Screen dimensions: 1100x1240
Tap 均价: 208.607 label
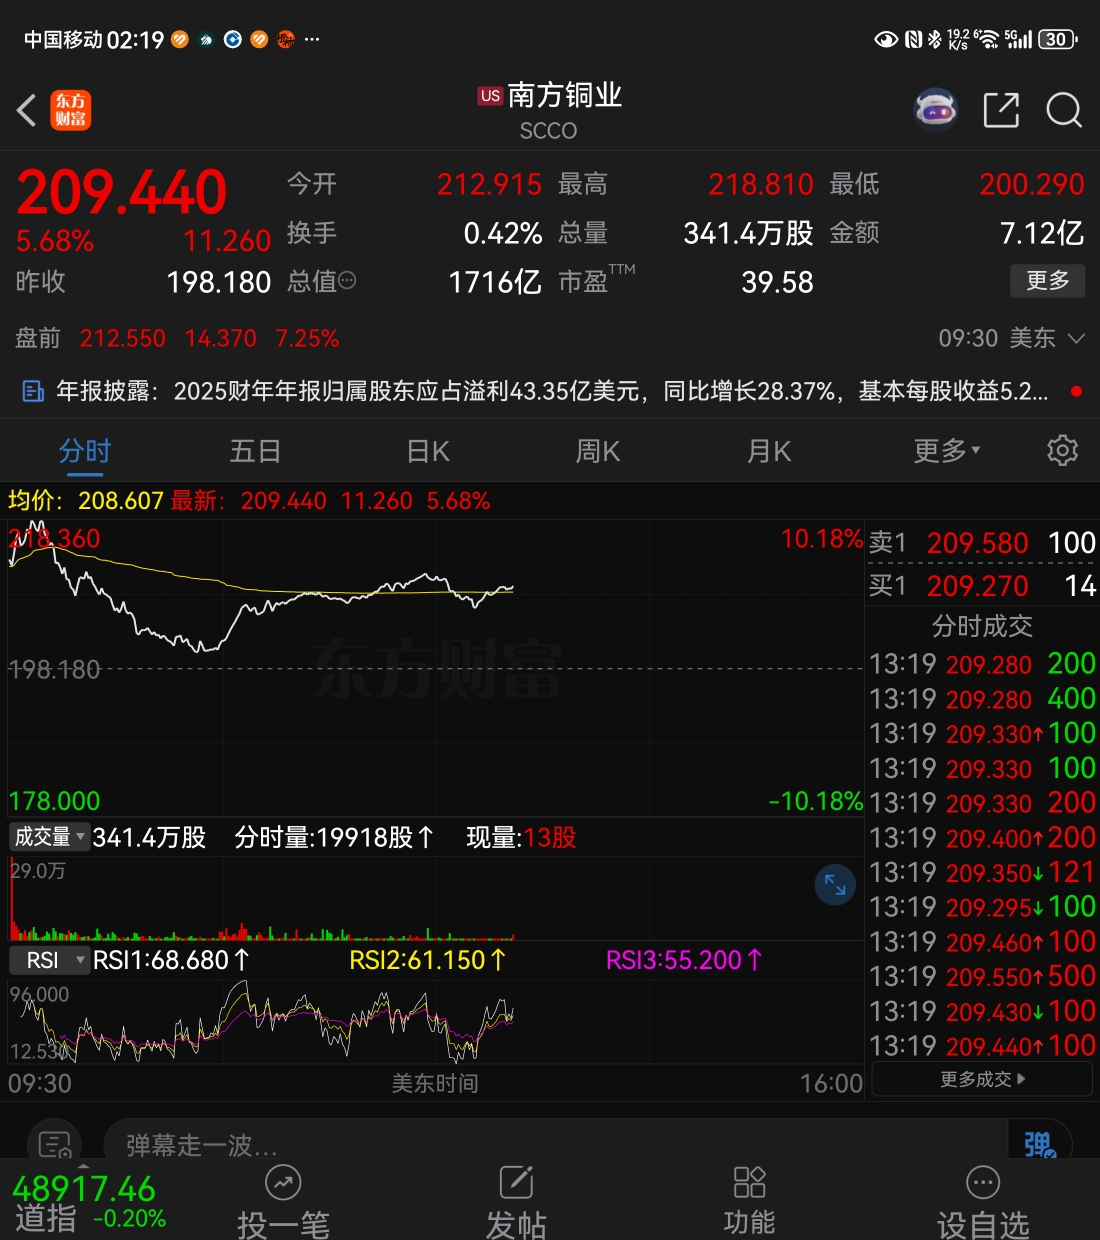[x=85, y=501]
